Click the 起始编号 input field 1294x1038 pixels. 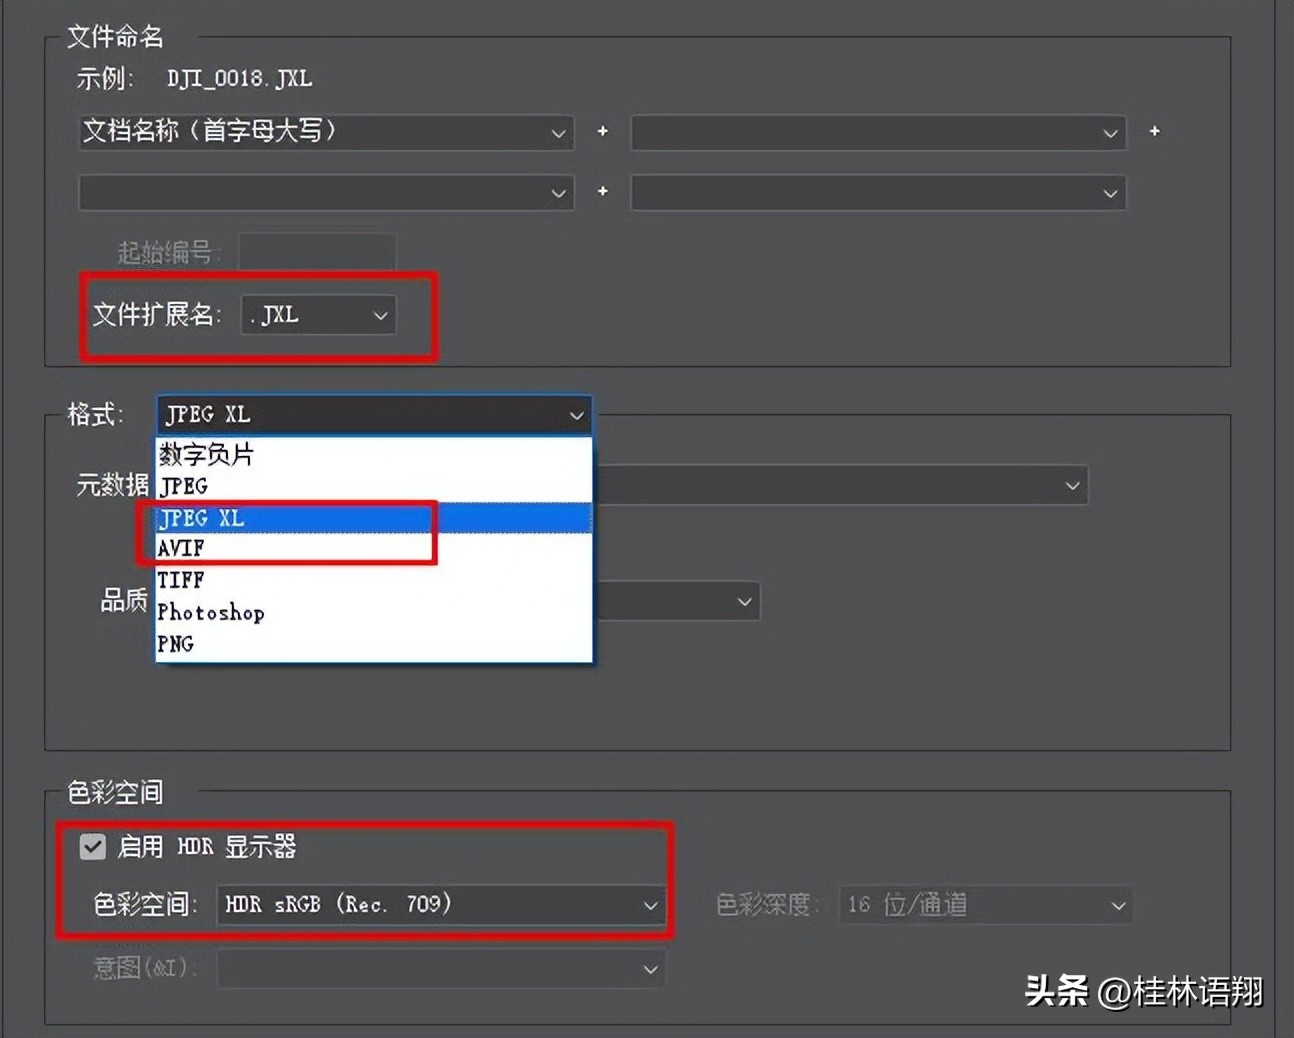(317, 252)
